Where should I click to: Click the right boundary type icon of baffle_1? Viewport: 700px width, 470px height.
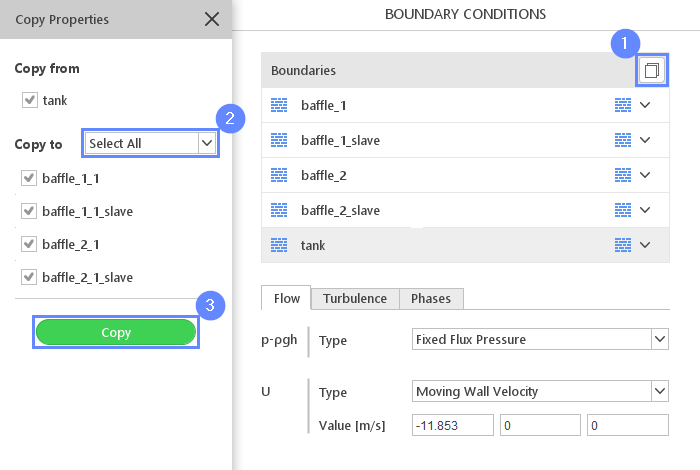pyautogui.click(x=623, y=105)
